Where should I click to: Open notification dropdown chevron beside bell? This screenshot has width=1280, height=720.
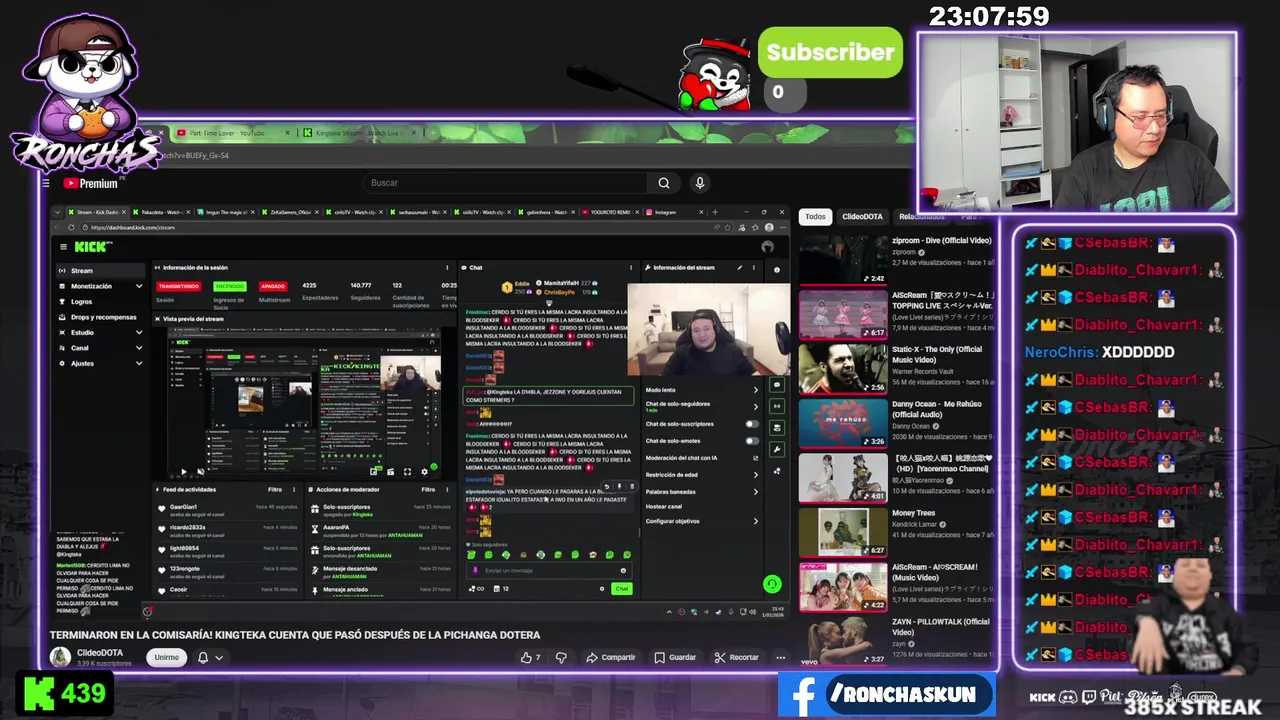[x=219, y=657]
